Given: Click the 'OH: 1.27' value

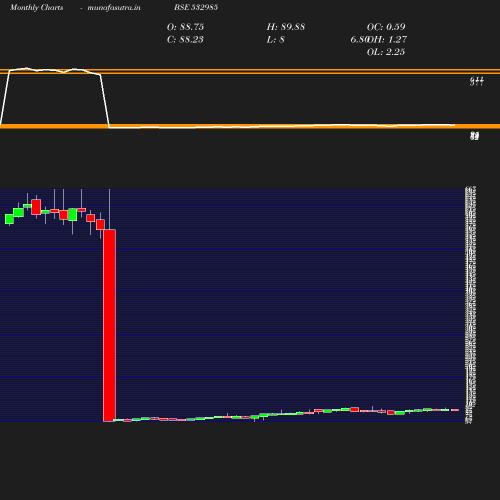Looking at the screenshot, I should pos(387,40).
